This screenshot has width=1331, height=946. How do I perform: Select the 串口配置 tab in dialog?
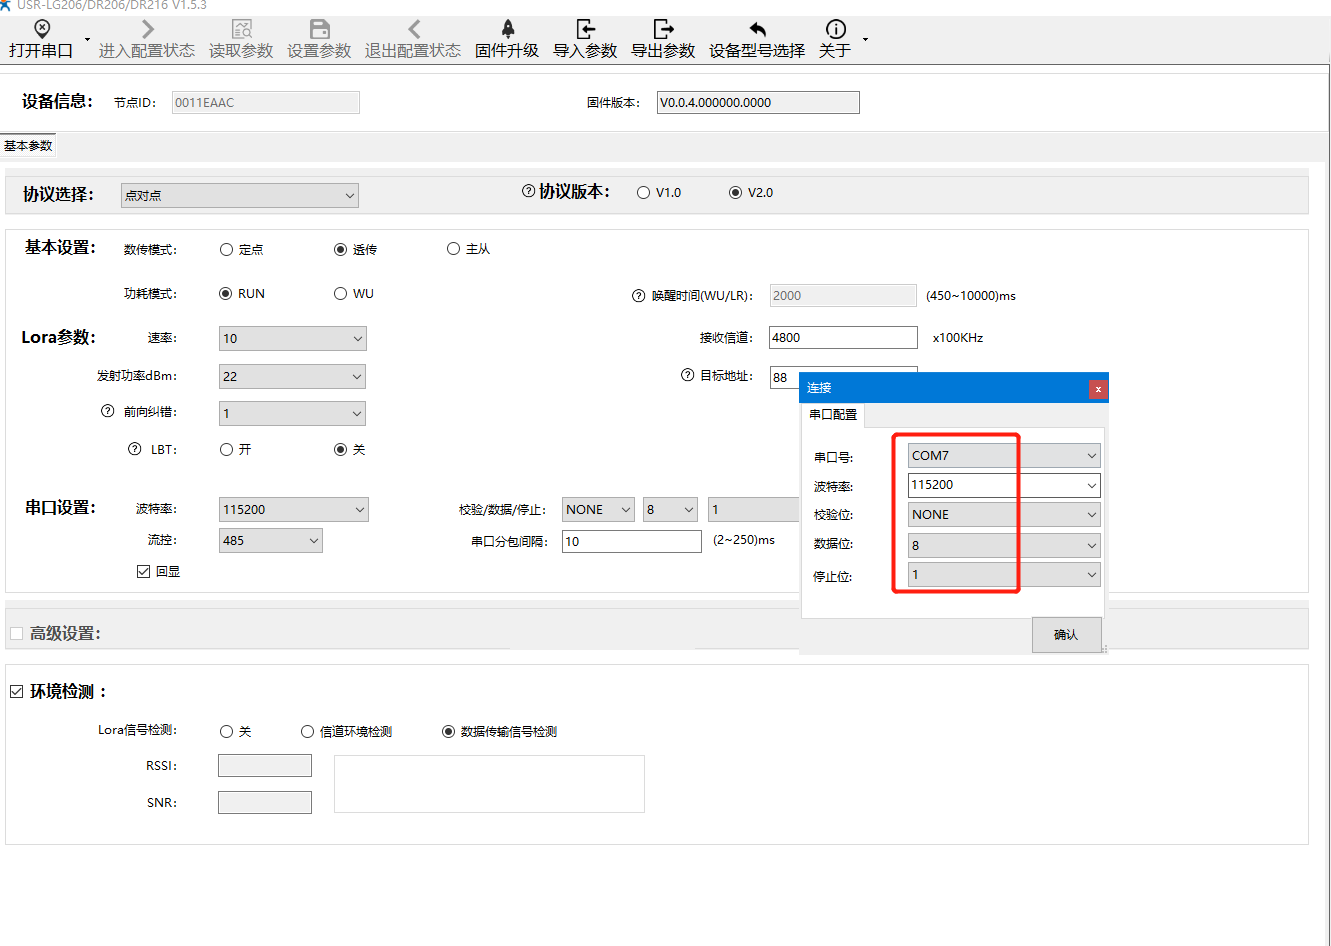[x=833, y=415]
